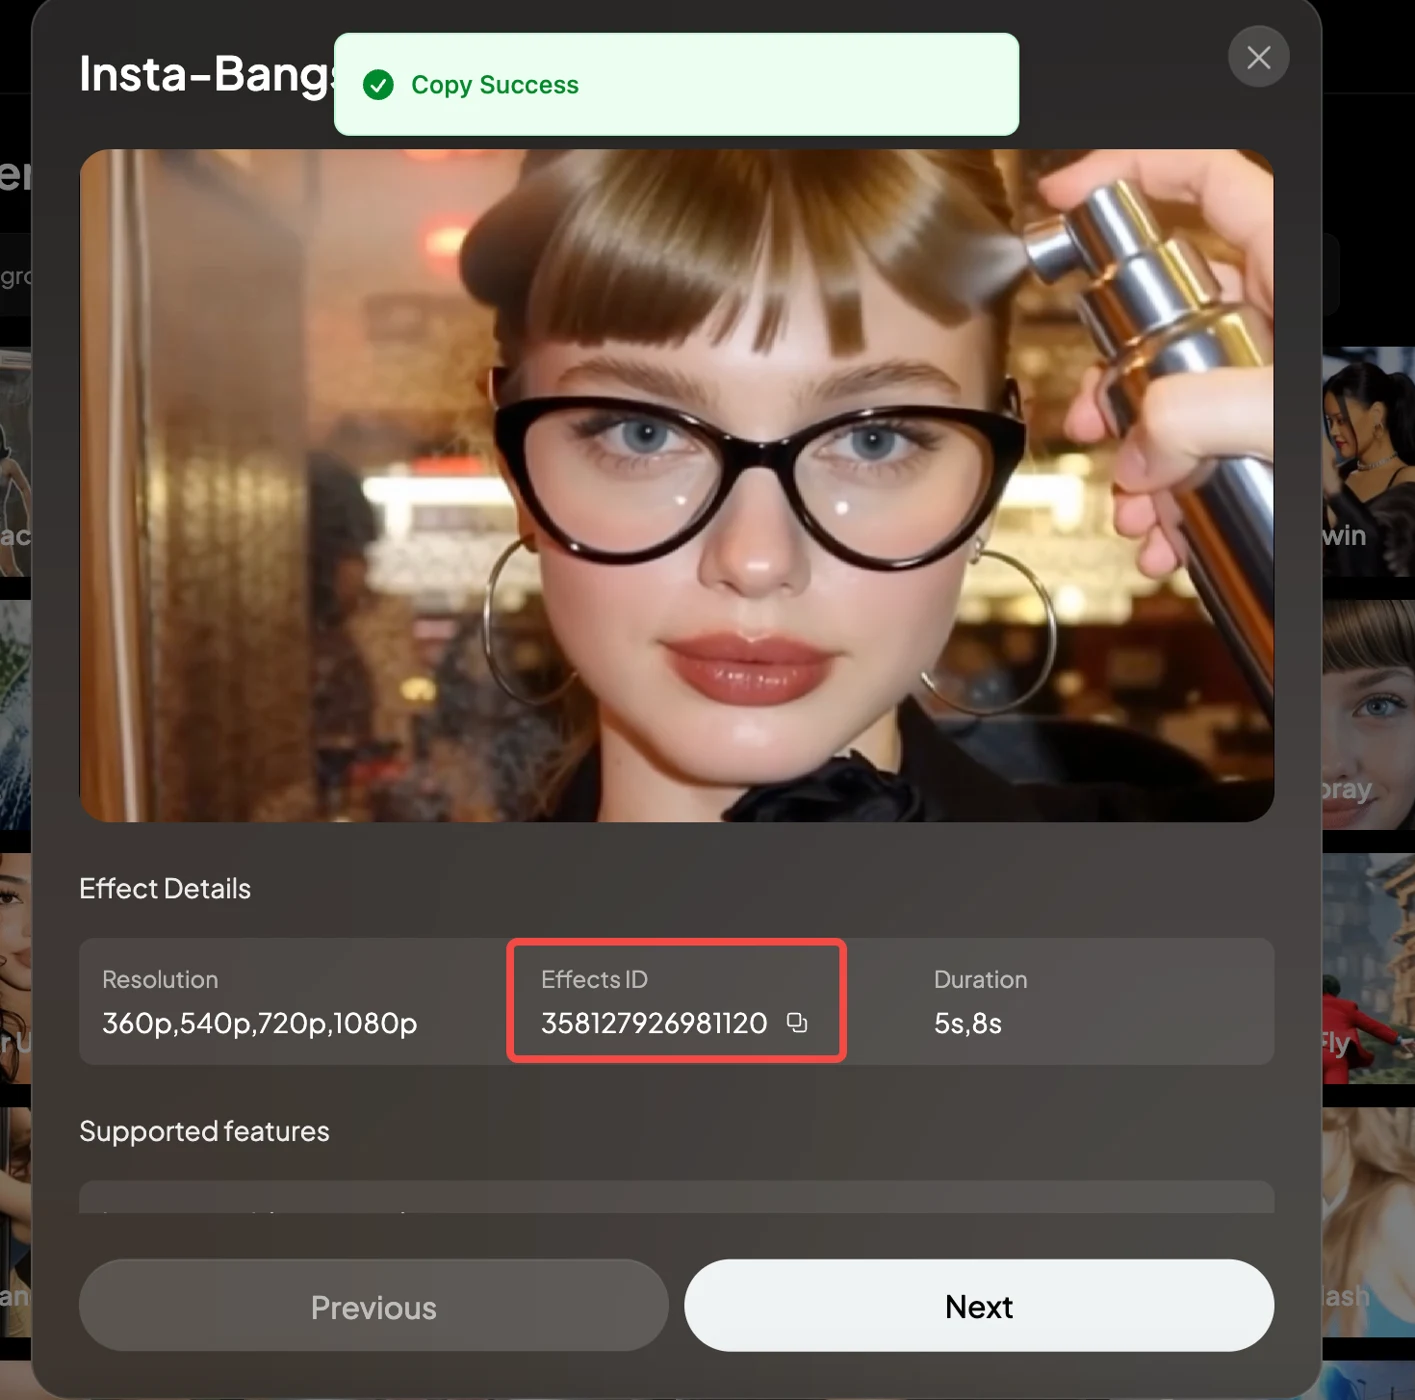This screenshot has height=1400, width=1415.
Task: Open the background thumbnail labeled Fly
Action: click(x=1368, y=968)
